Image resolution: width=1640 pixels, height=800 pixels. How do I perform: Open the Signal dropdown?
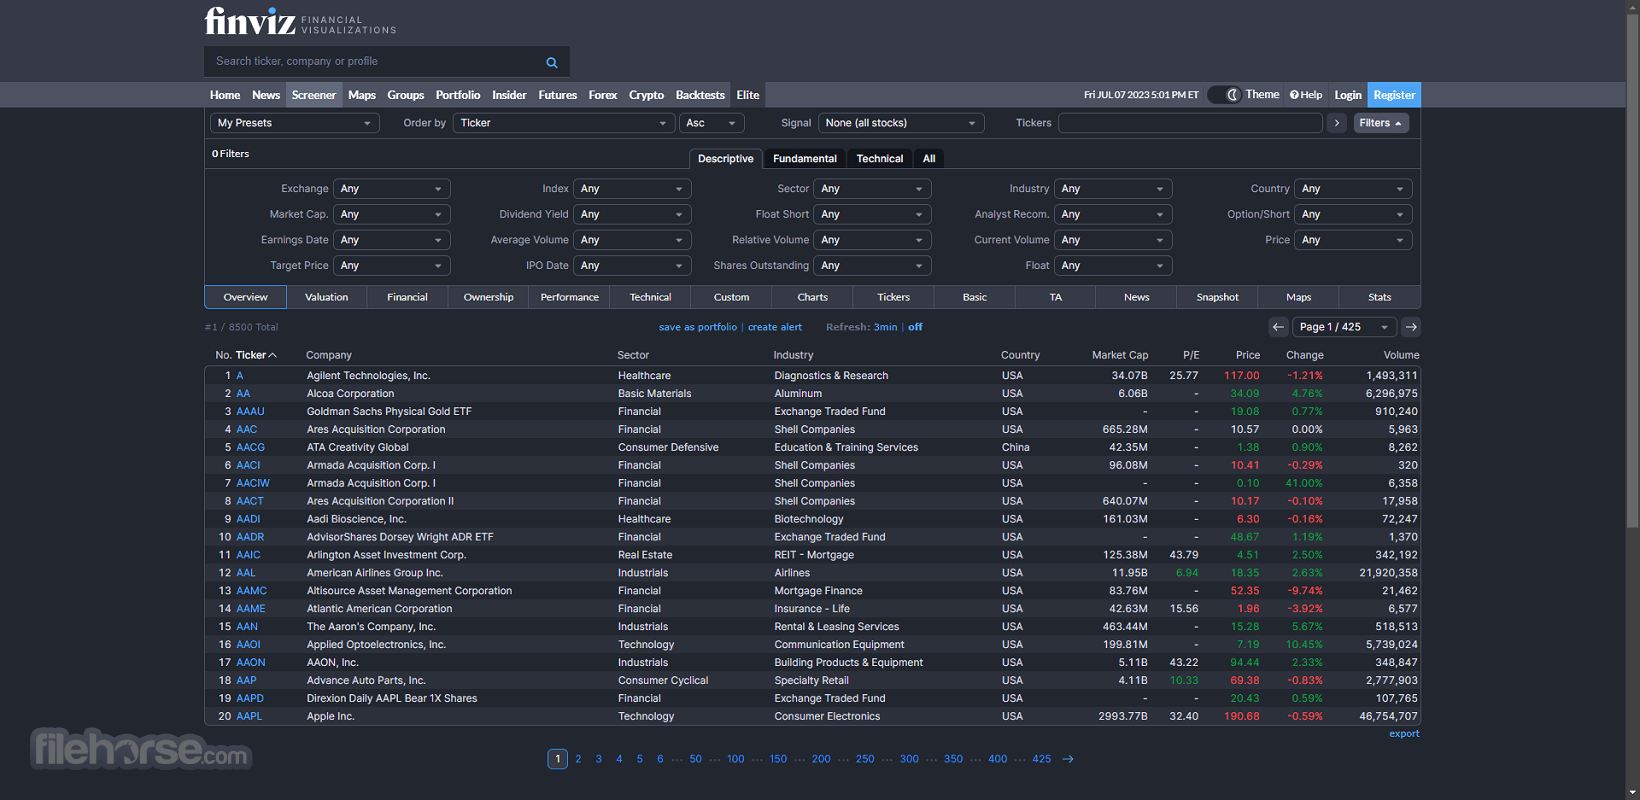click(x=901, y=123)
